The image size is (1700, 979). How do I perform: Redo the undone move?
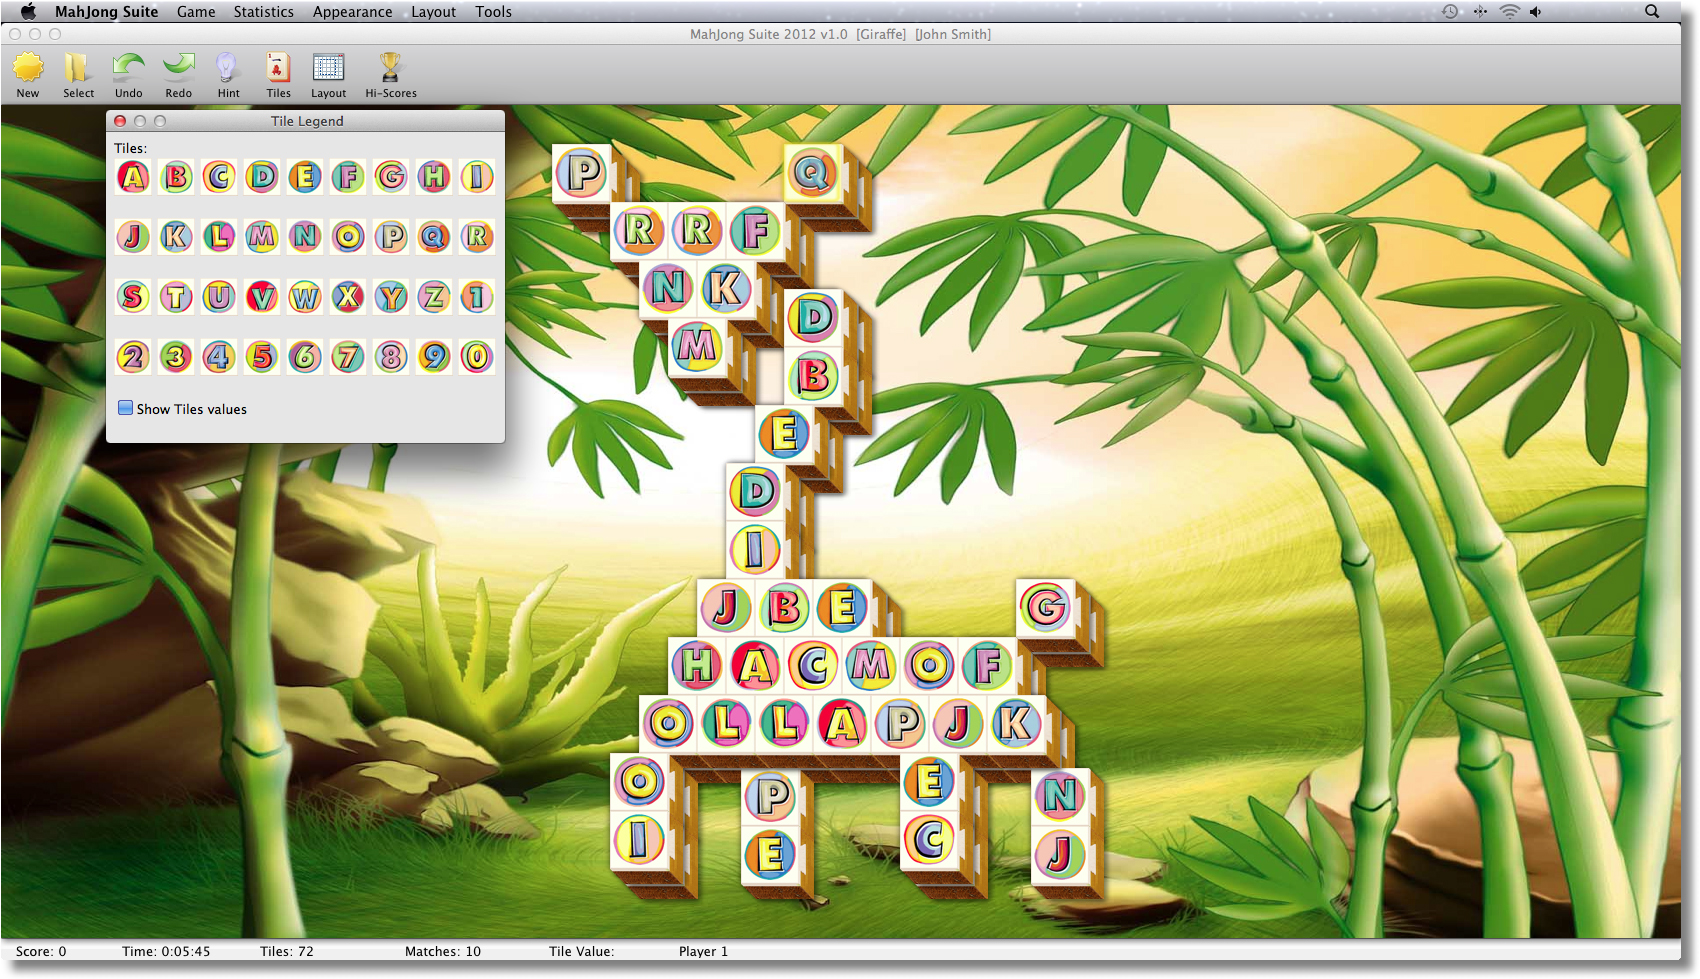[178, 72]
